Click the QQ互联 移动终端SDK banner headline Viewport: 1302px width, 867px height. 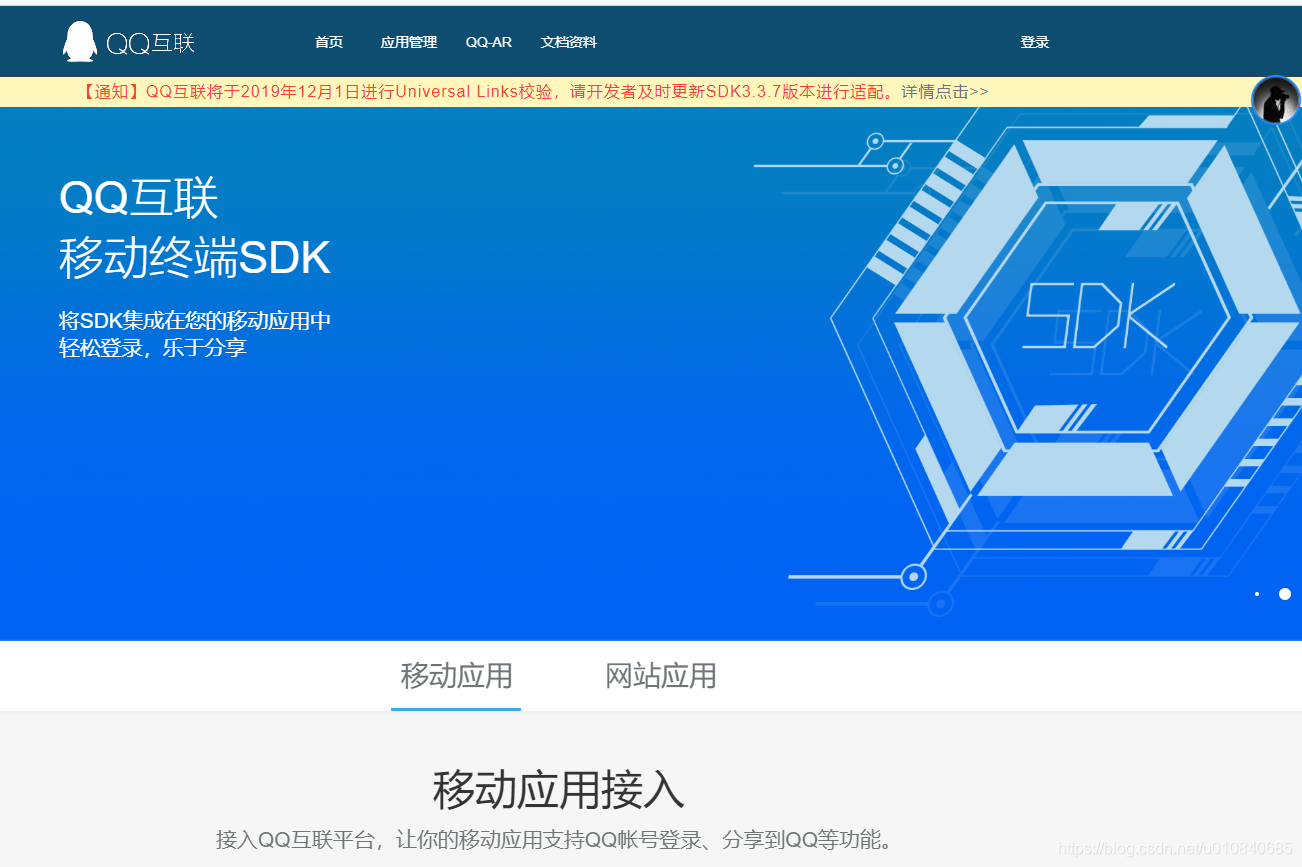194,228
